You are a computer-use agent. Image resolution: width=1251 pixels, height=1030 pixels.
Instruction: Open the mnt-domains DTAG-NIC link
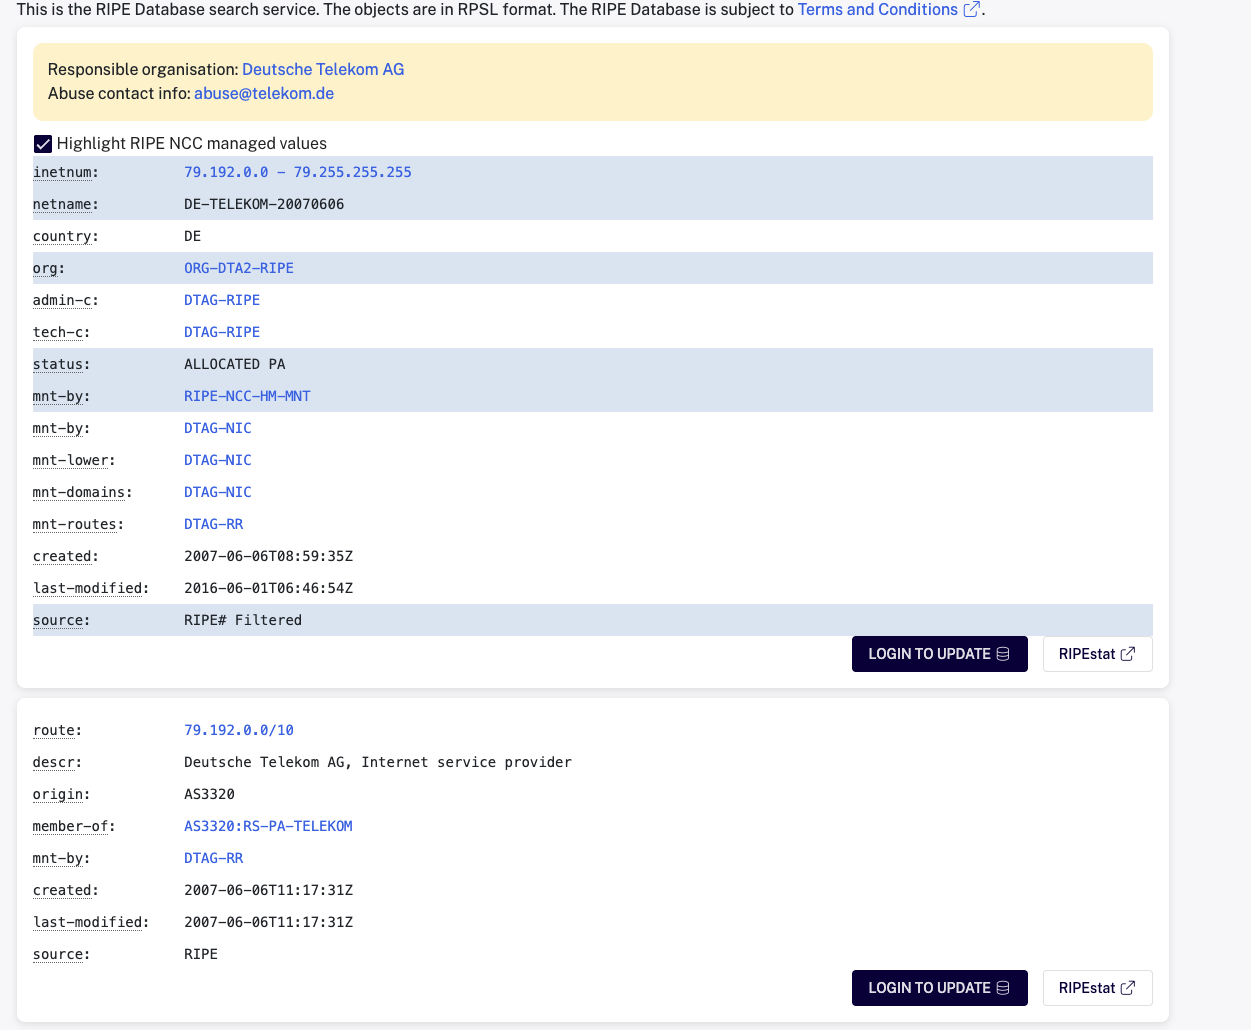tap(217, 491)
